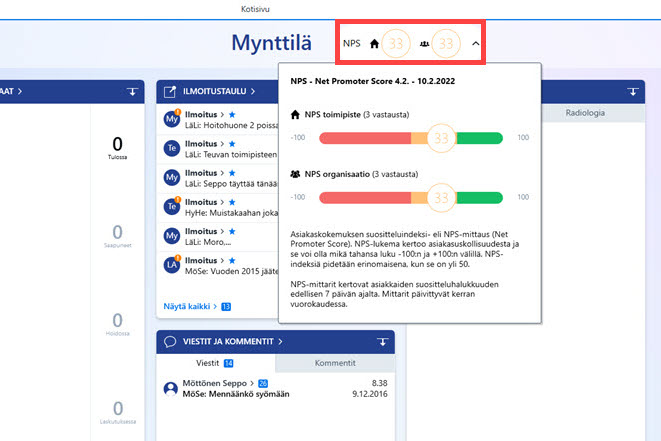Click the NPS organisaatio people icon in header

[425, 43]
